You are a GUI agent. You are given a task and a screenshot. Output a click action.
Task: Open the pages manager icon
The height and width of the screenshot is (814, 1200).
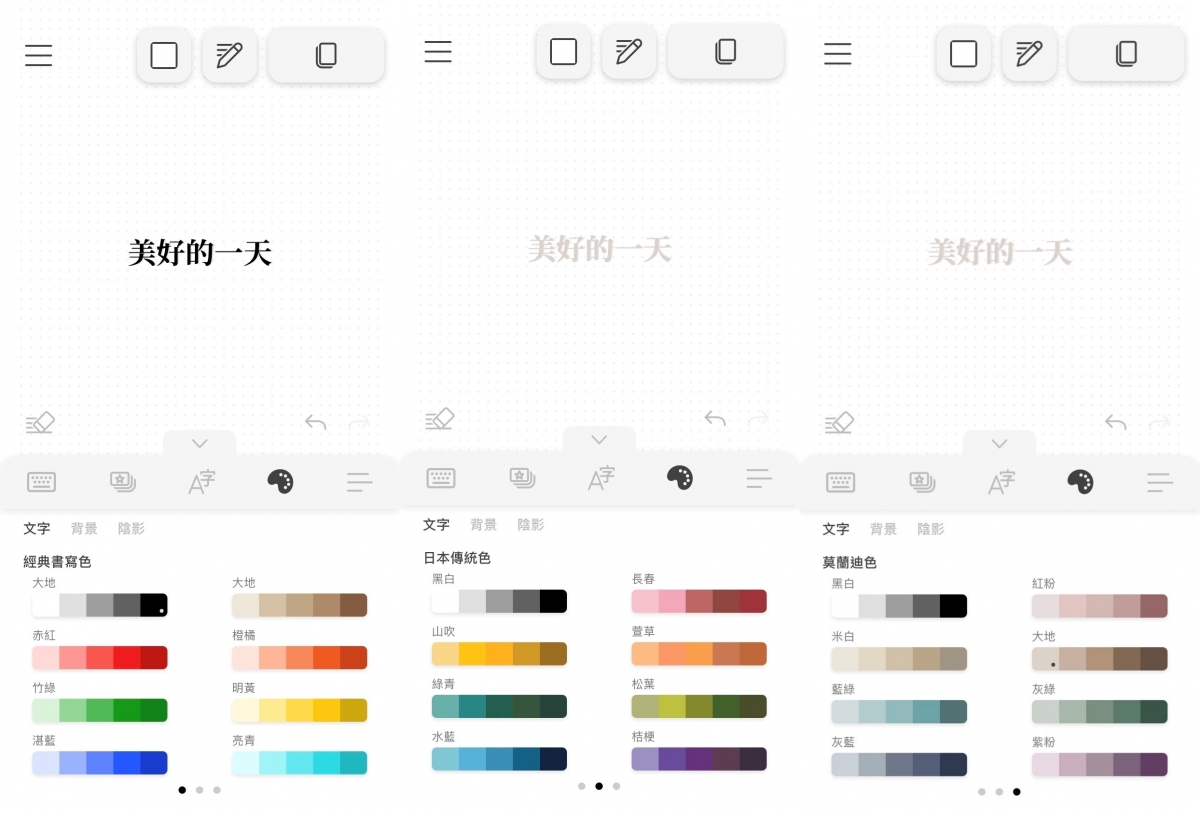(326, 55)
